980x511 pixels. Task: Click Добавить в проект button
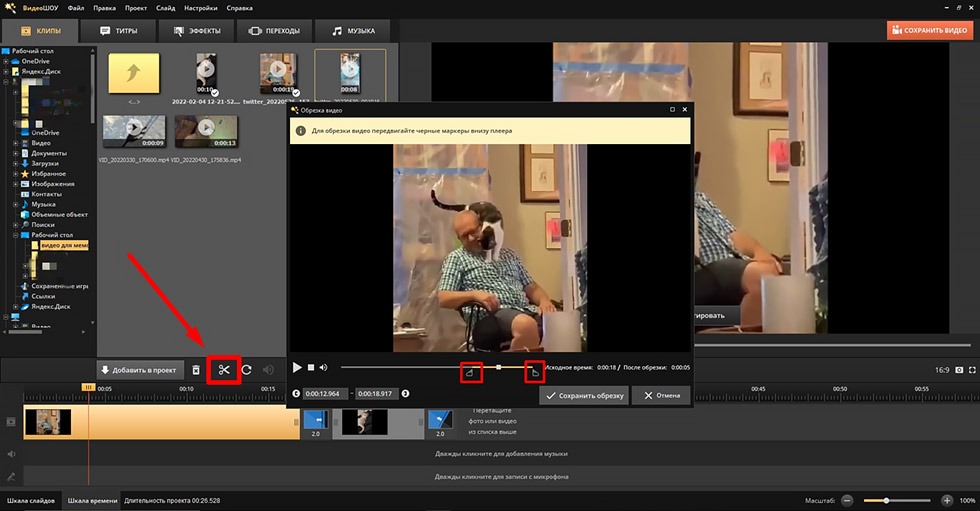(139, 370)
